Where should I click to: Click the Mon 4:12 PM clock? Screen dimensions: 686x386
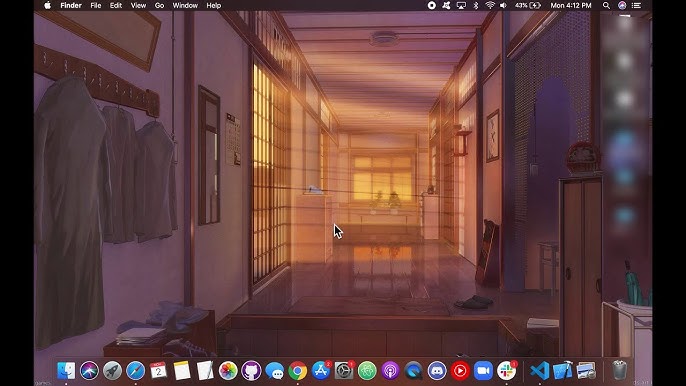point(571,5)
